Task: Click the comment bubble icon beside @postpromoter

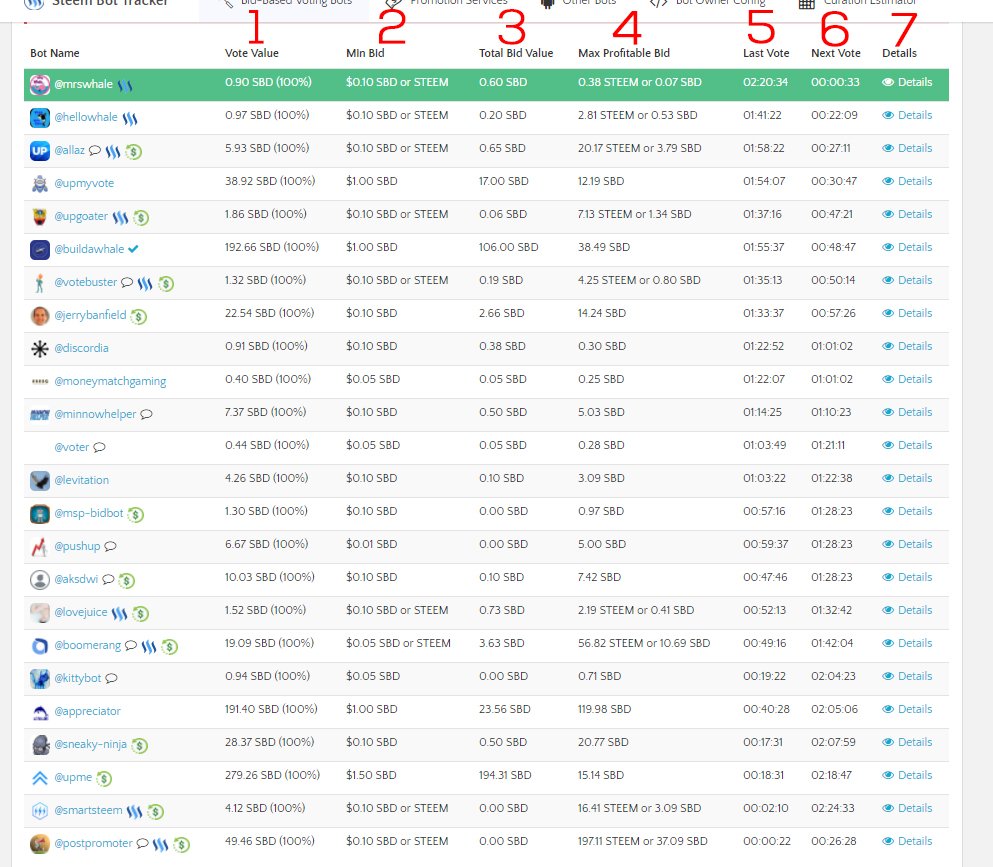Action: [x=142, y=844]
